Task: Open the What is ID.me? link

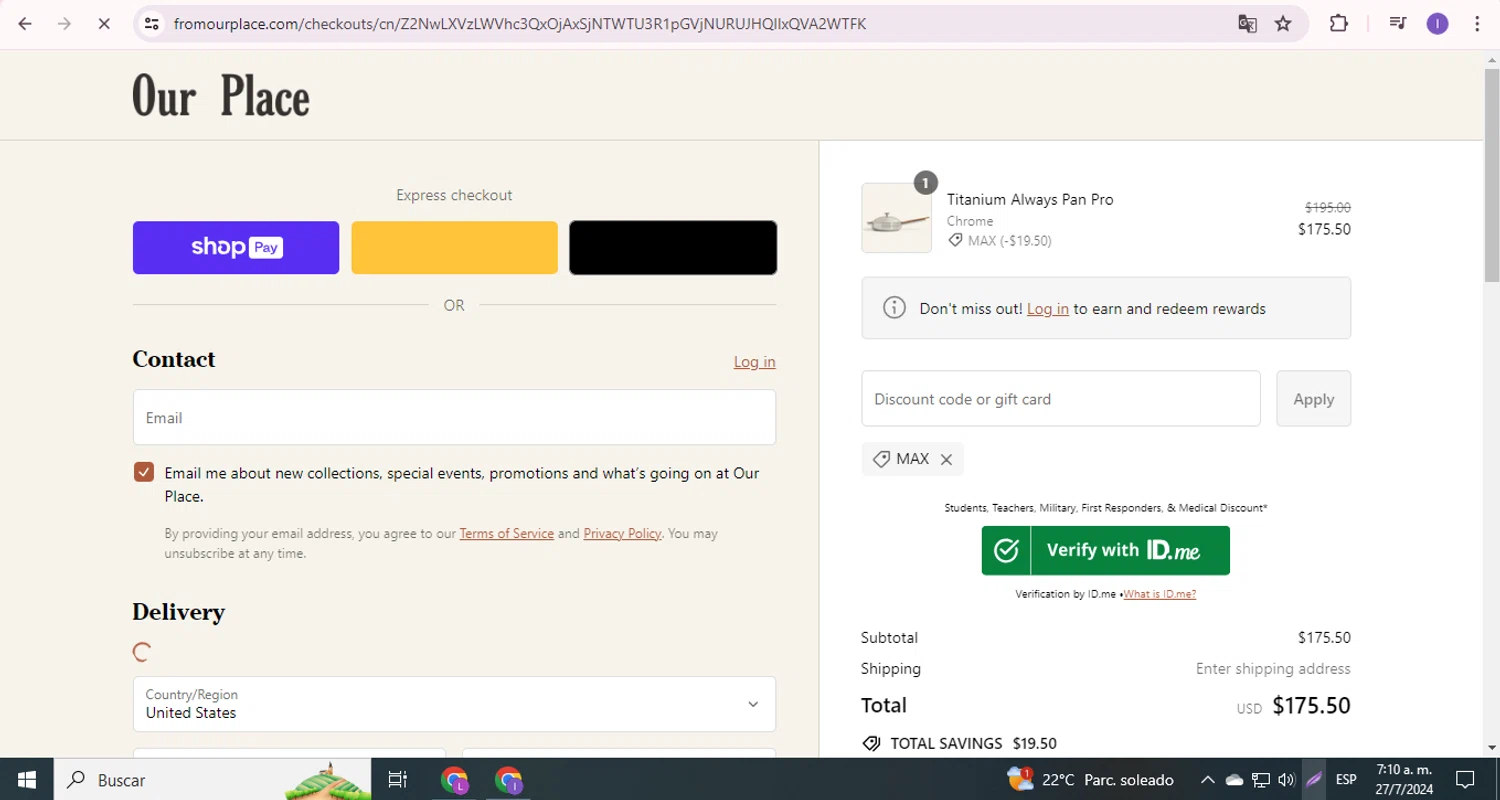Action: pyautogui.click(x=1159, y=594)
